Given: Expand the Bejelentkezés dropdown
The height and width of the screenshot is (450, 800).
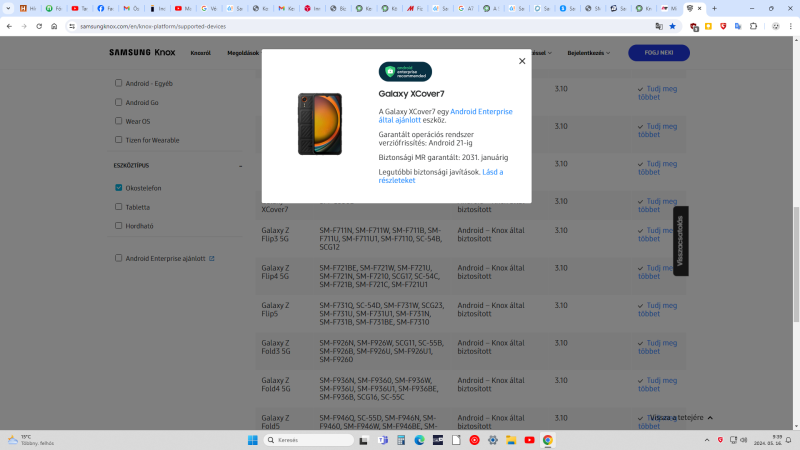Looking at the screenshot, I should click(x=588, y=53).
